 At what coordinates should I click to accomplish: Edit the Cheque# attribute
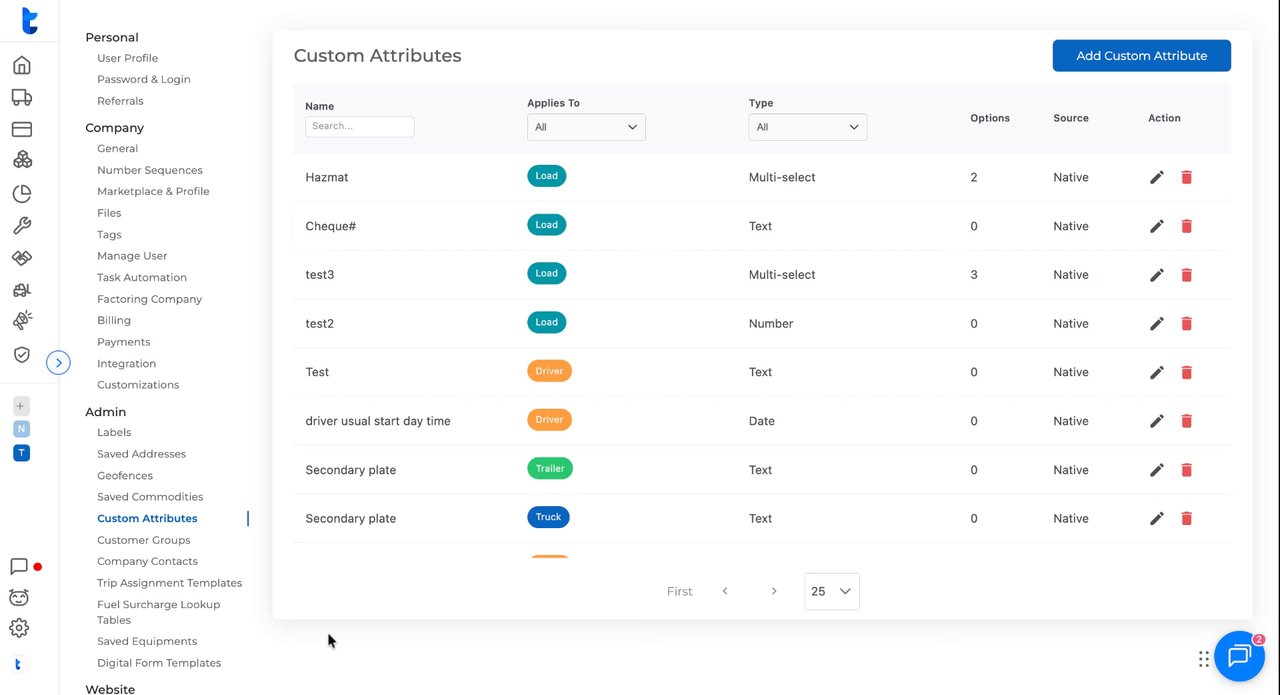[1157, 226]
